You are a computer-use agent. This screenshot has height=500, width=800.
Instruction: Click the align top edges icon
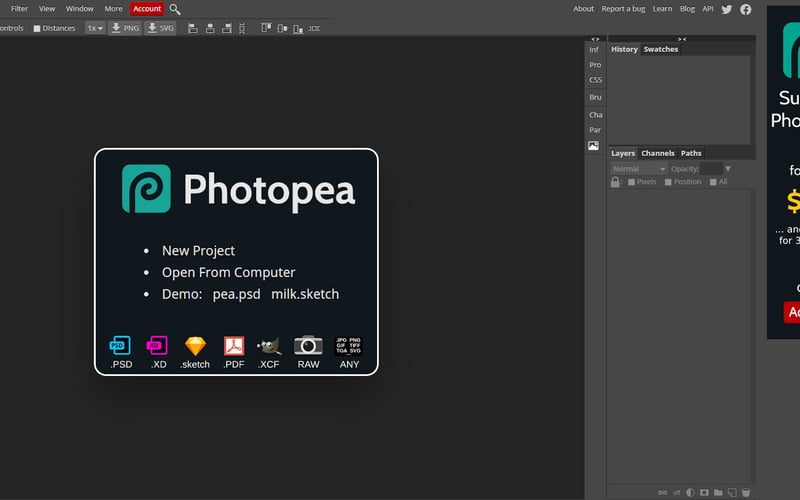click(266, 28)
